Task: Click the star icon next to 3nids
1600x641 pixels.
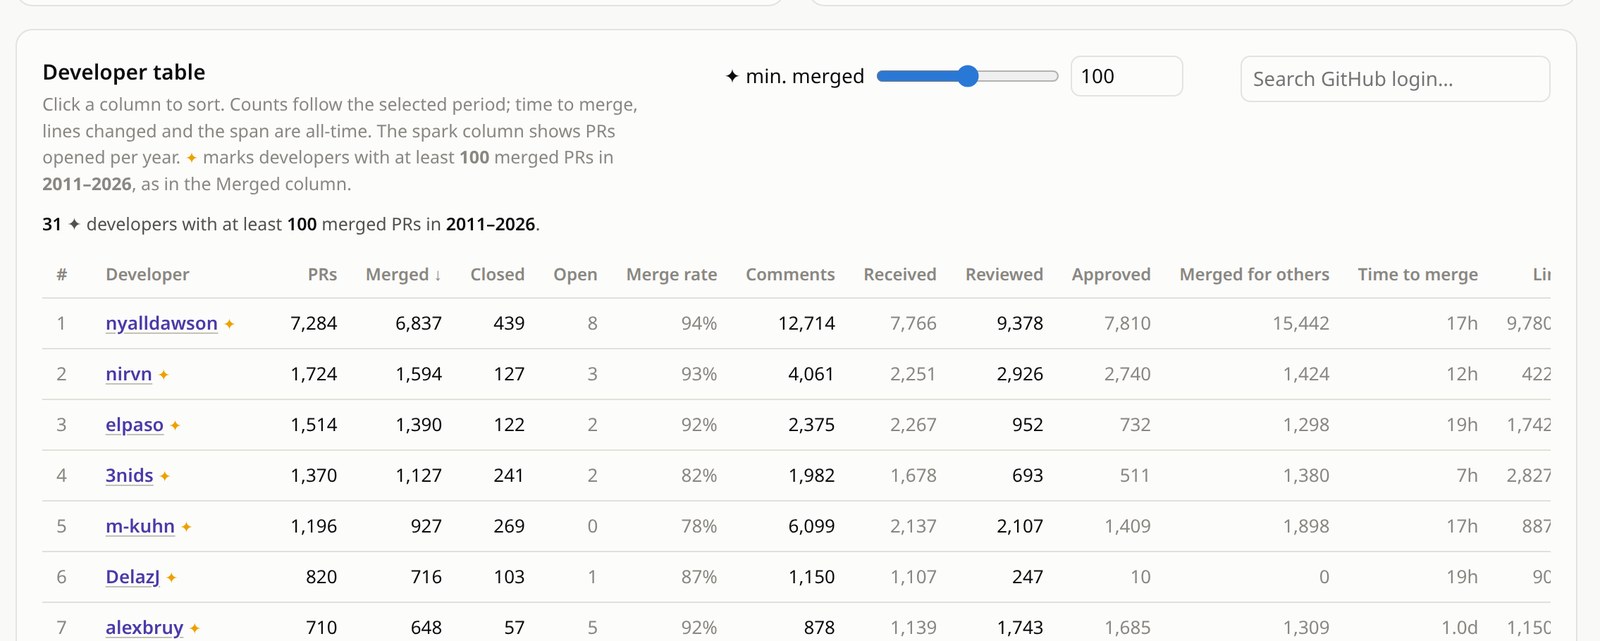Action: tap(165, 476)
